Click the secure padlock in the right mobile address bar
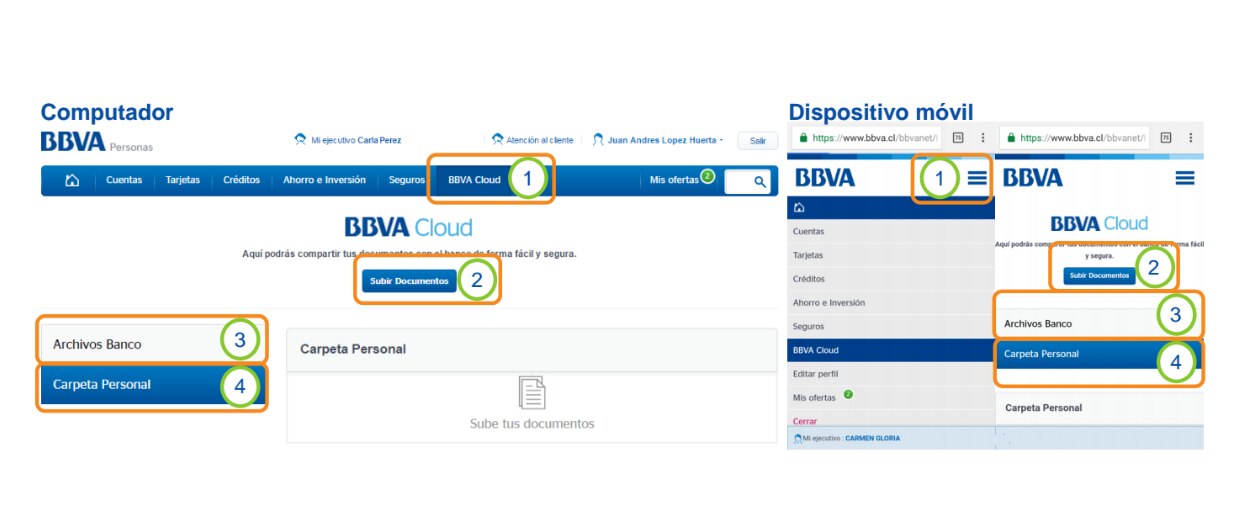1243x530 pixels. point(1010,138)
